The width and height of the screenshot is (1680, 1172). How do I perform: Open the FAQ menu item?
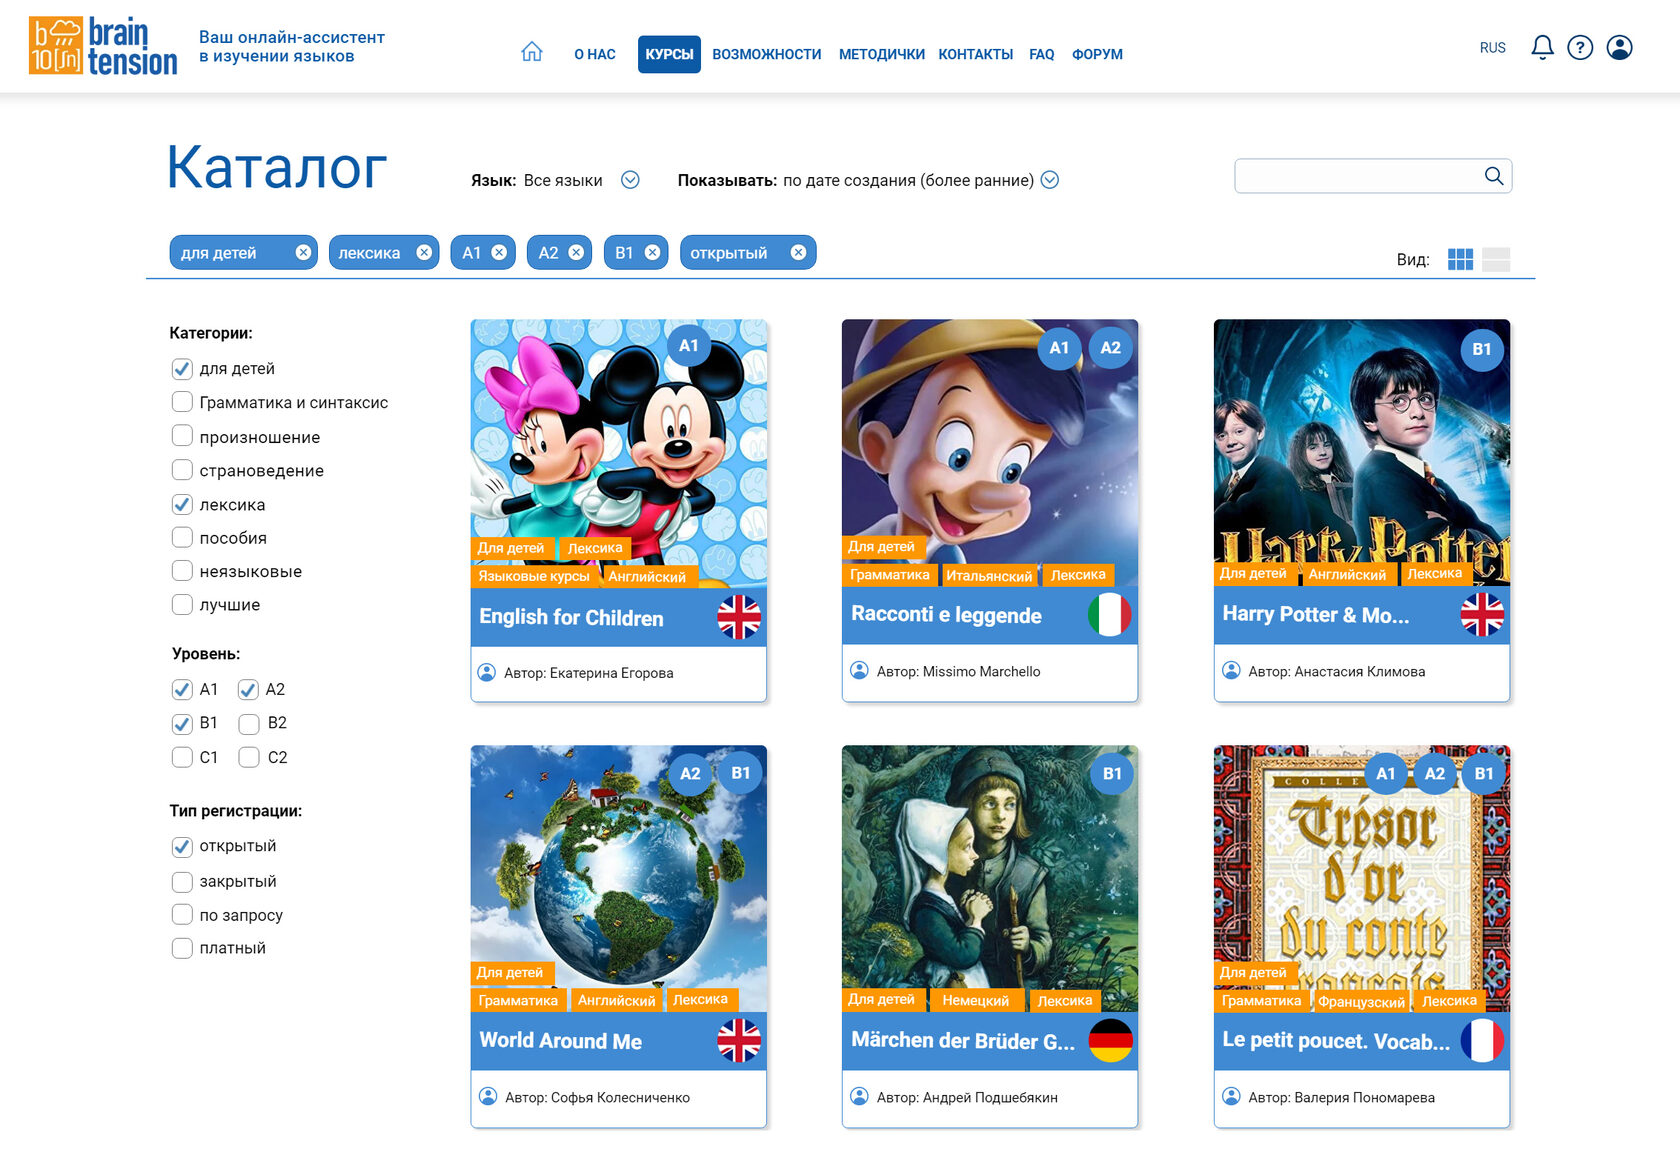[x=1042, y=54]
